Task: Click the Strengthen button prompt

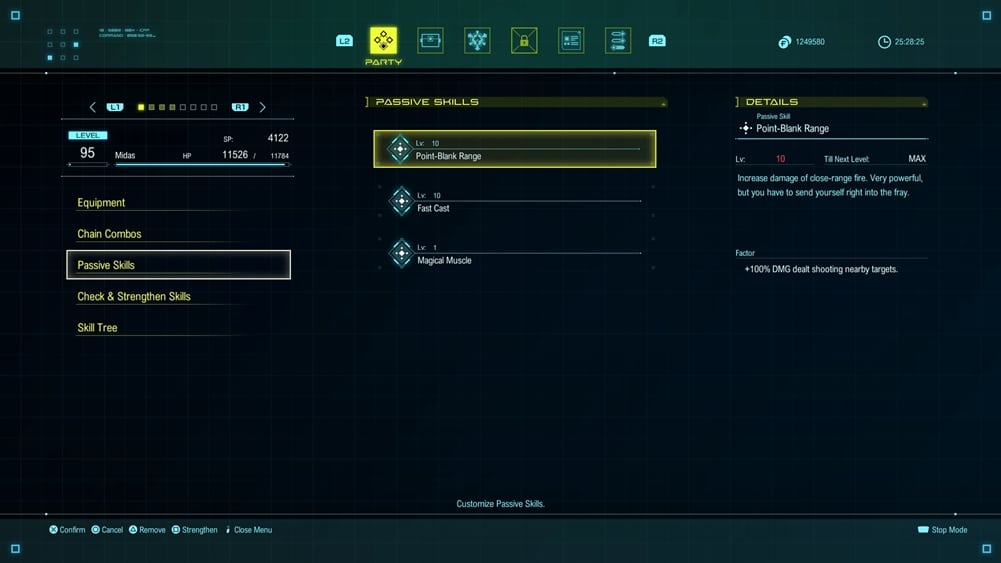Action: (x=195, y=530)
